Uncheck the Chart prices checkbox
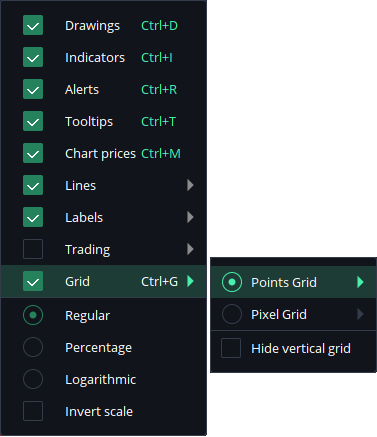 click(33, 153)
